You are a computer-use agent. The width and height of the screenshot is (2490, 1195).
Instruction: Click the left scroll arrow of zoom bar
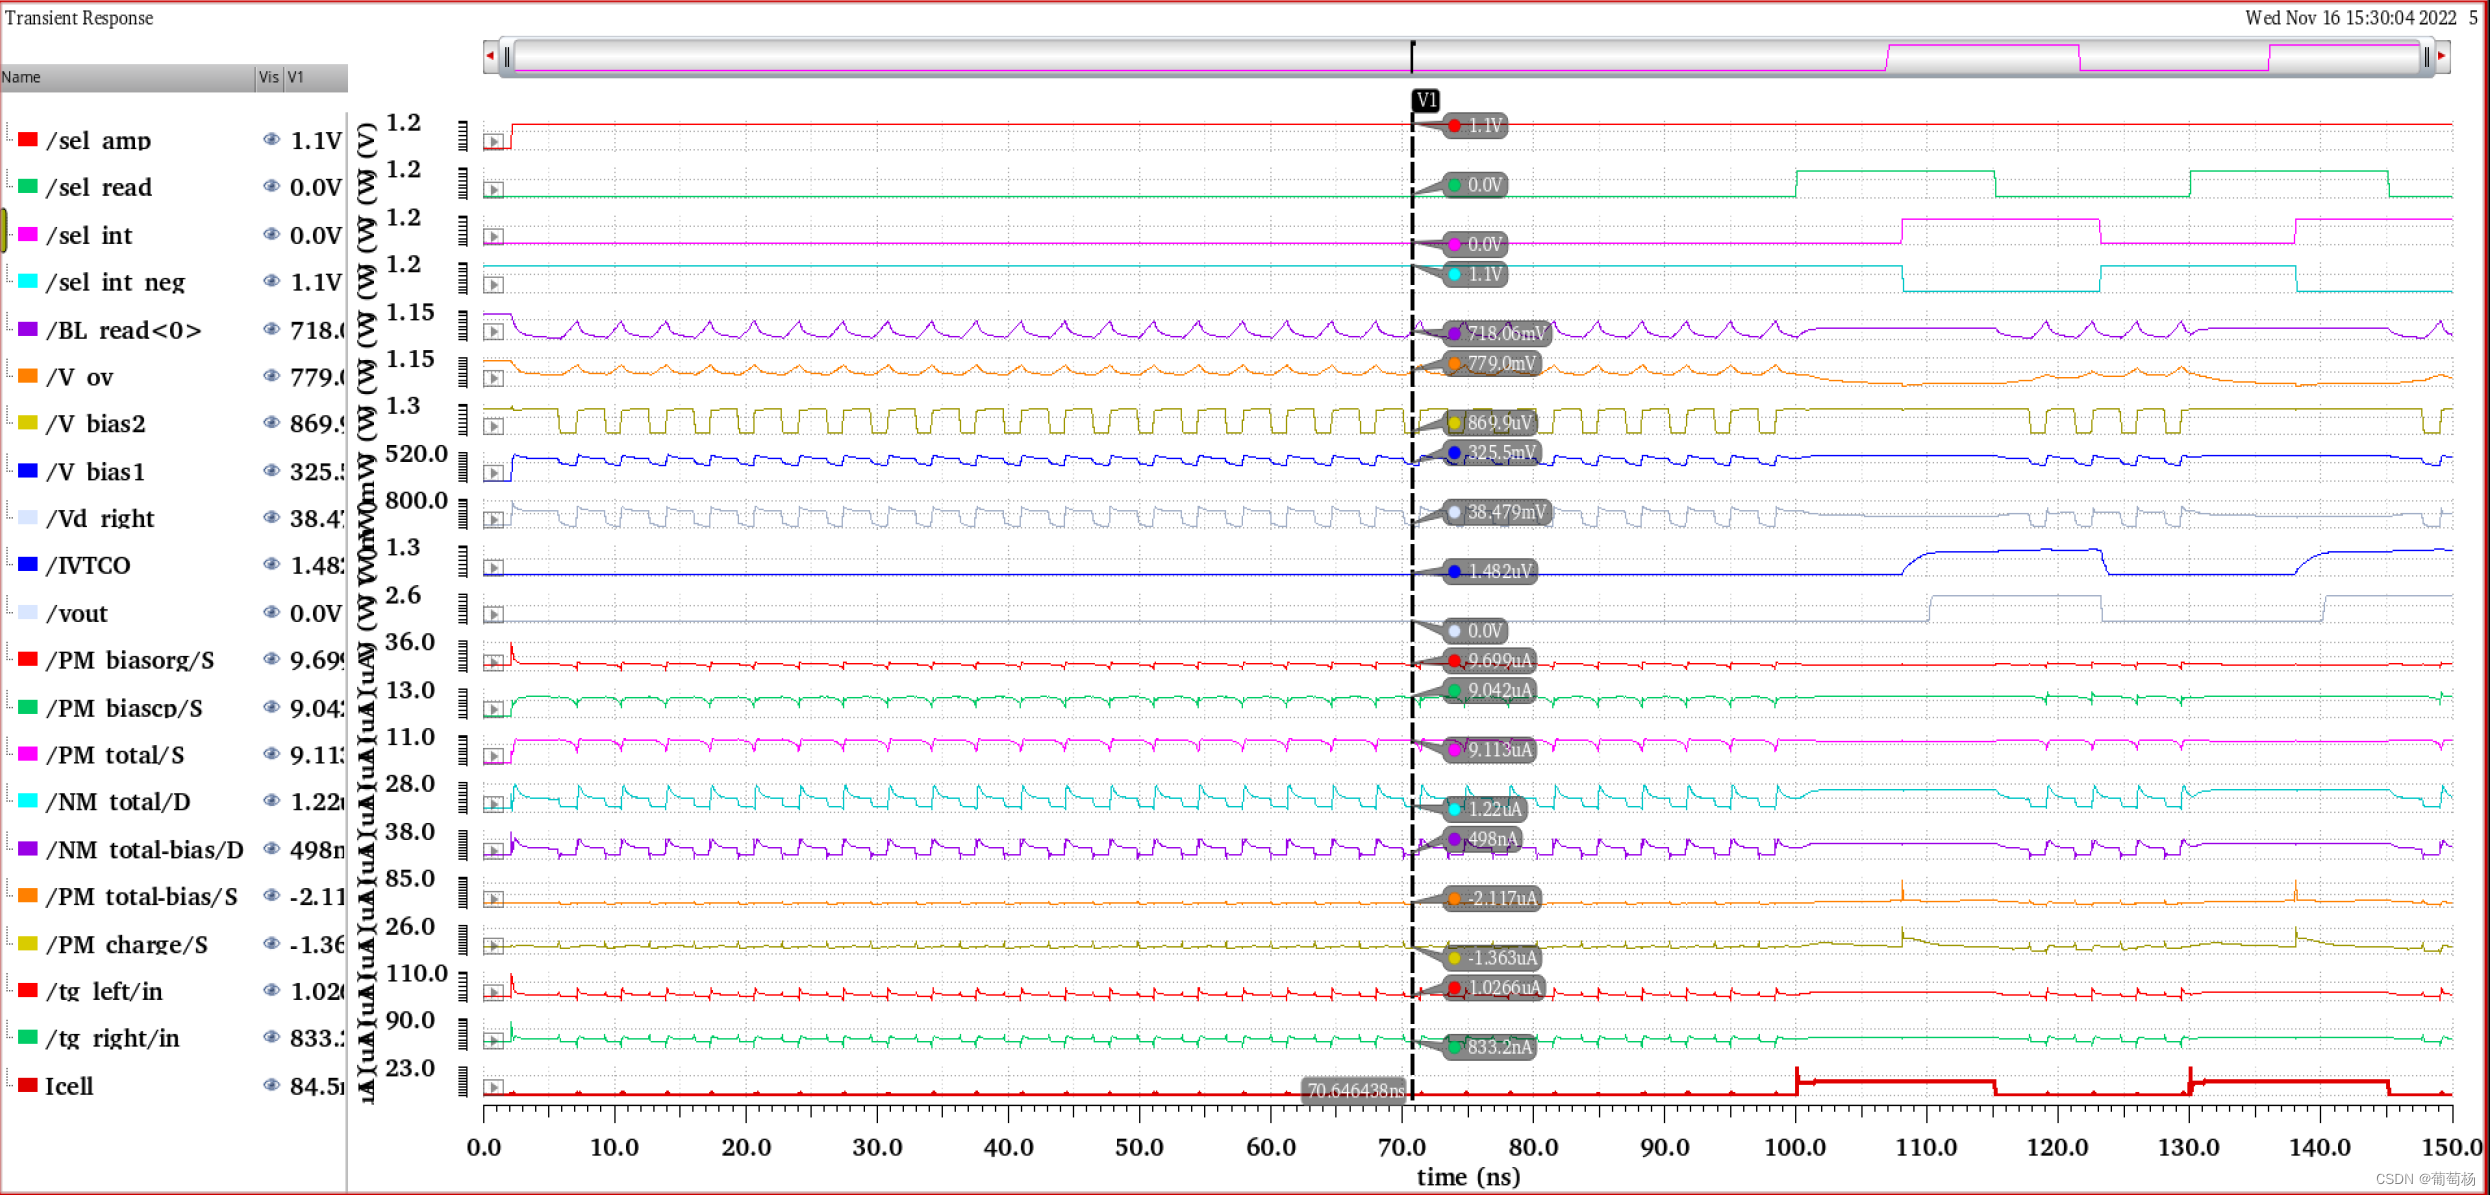490,56
